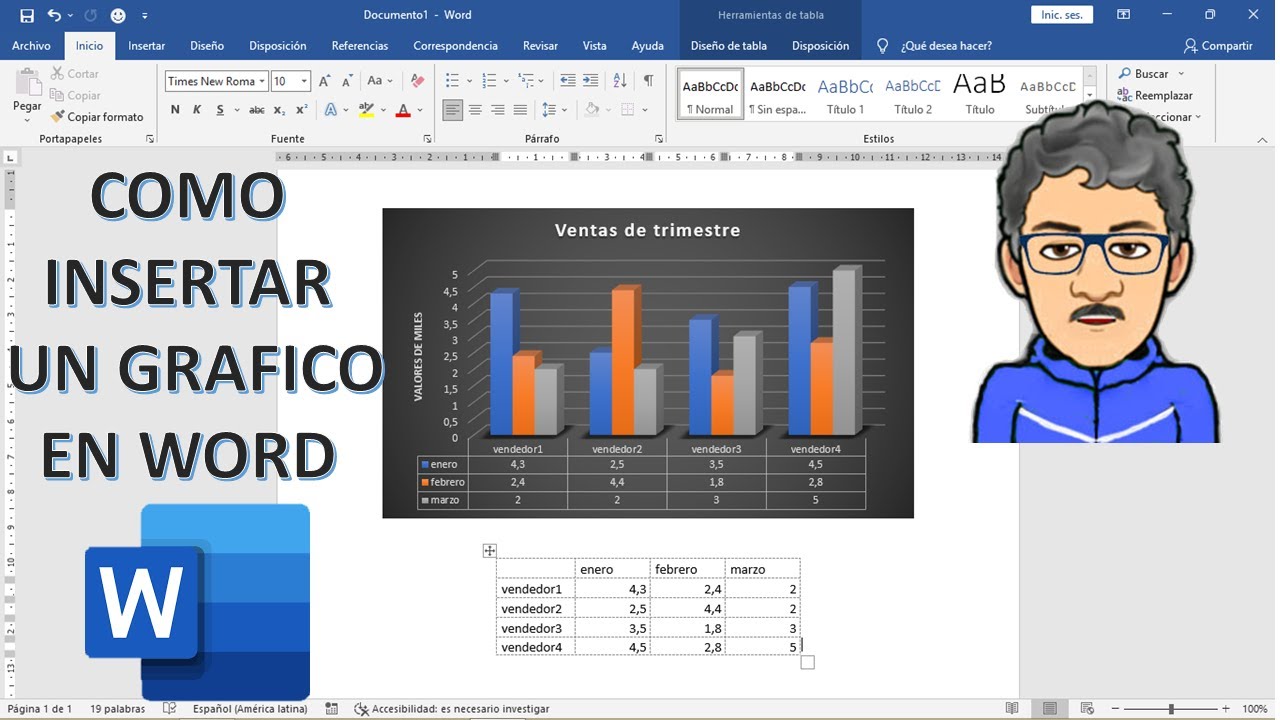Apply strikethrough (abc) formatting

(x=257, y=110)
